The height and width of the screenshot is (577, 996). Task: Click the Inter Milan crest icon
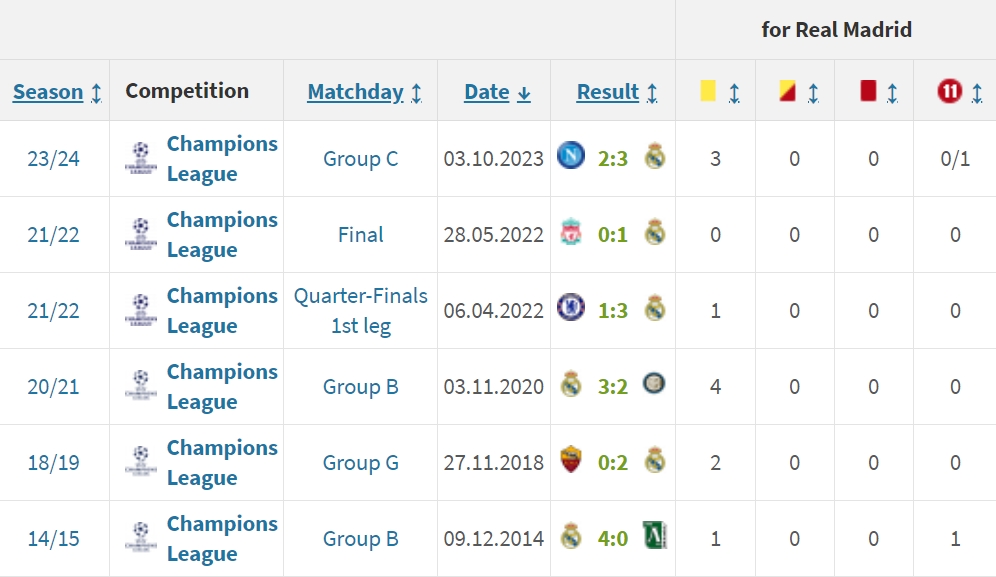654,384
